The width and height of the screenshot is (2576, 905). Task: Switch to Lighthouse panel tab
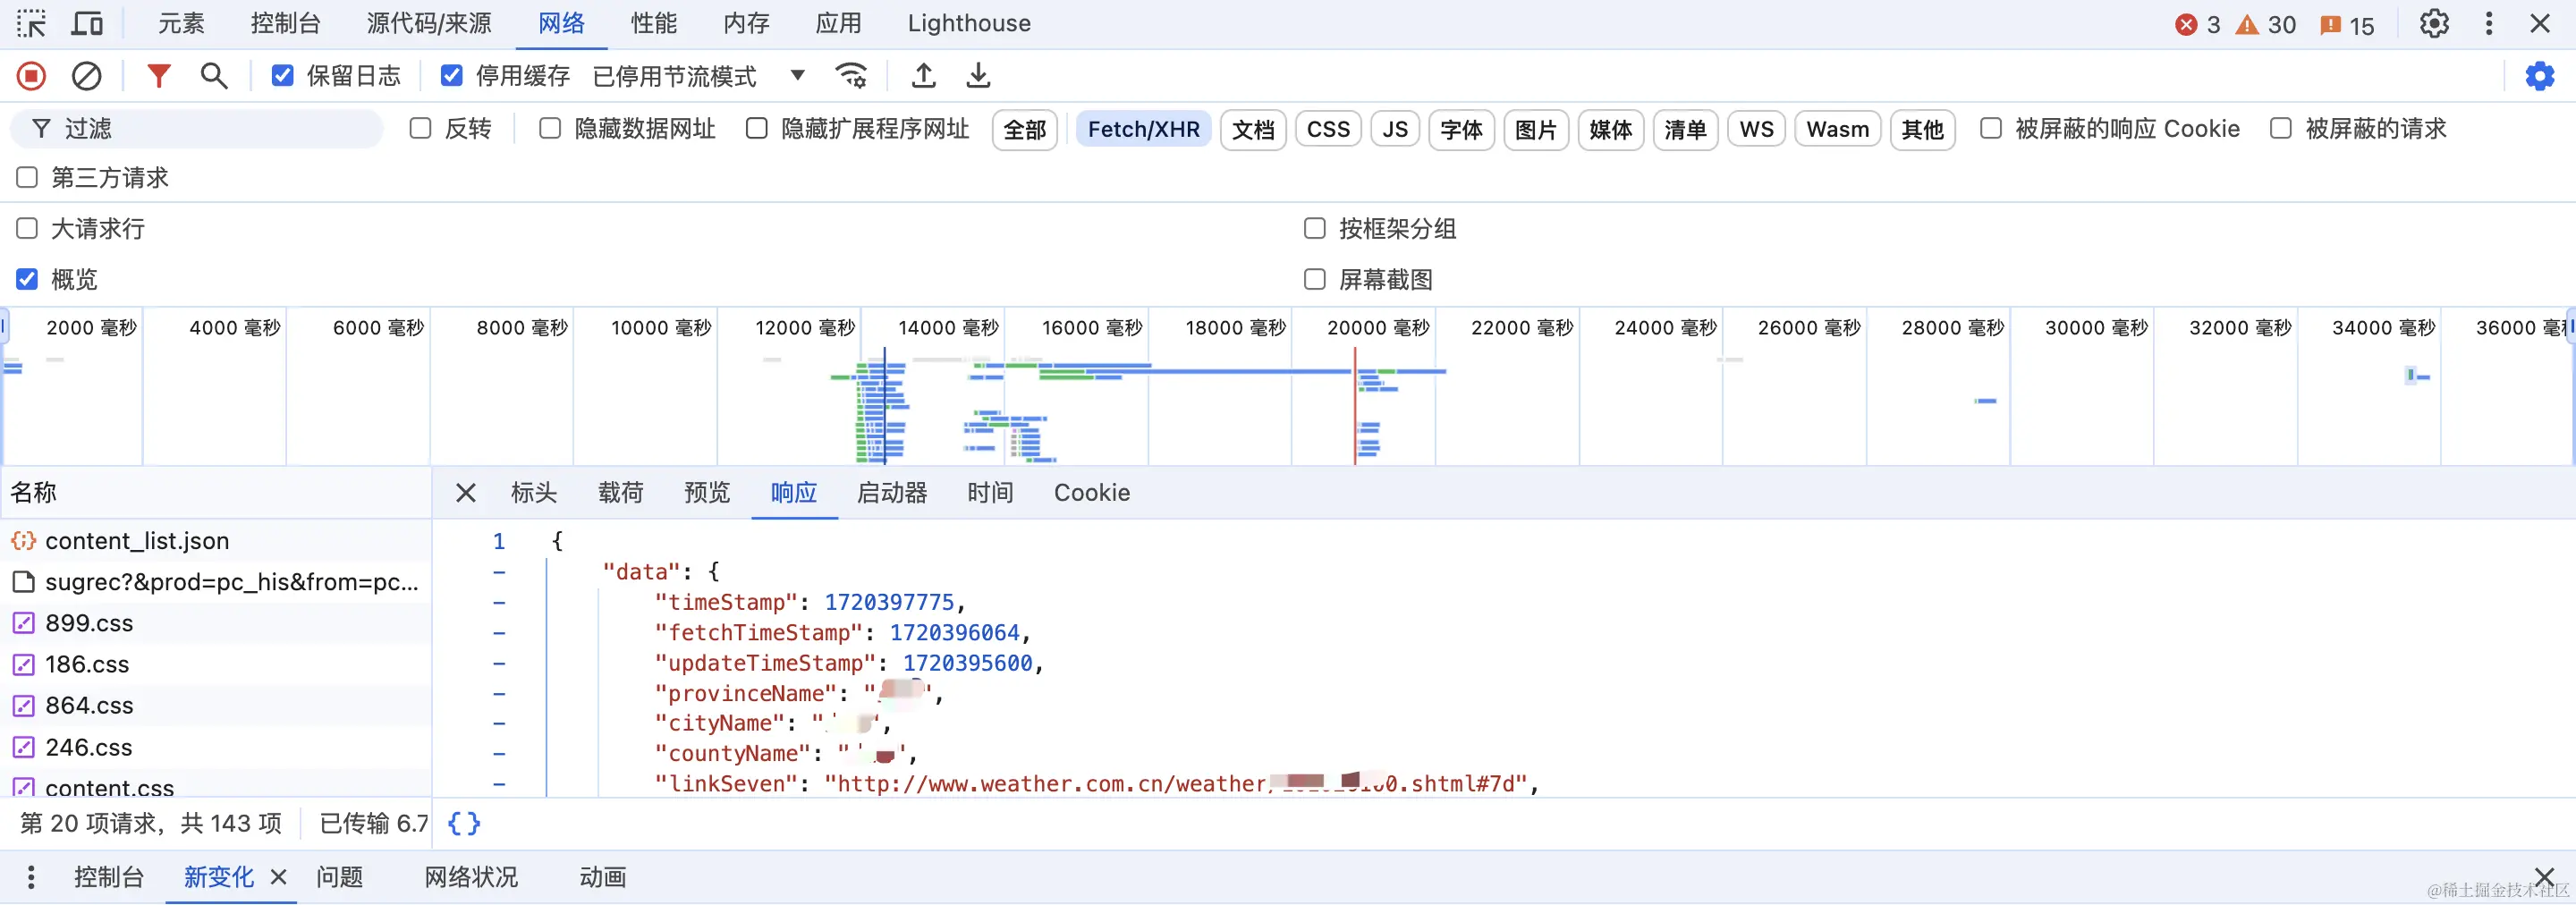pos(969,23)
